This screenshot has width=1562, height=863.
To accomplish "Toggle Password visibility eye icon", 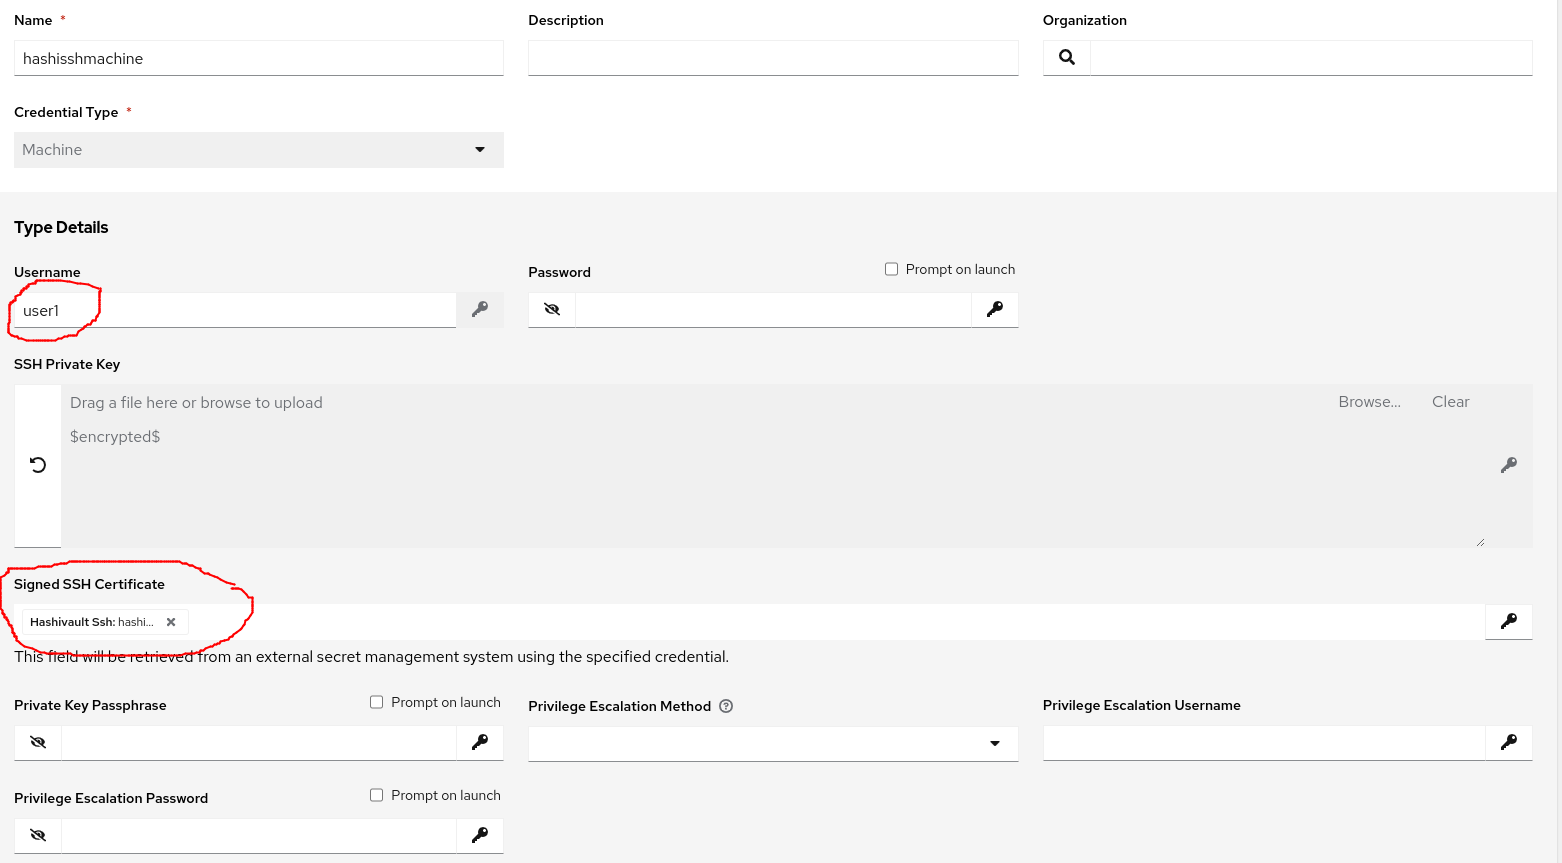I will coord(552,310).
